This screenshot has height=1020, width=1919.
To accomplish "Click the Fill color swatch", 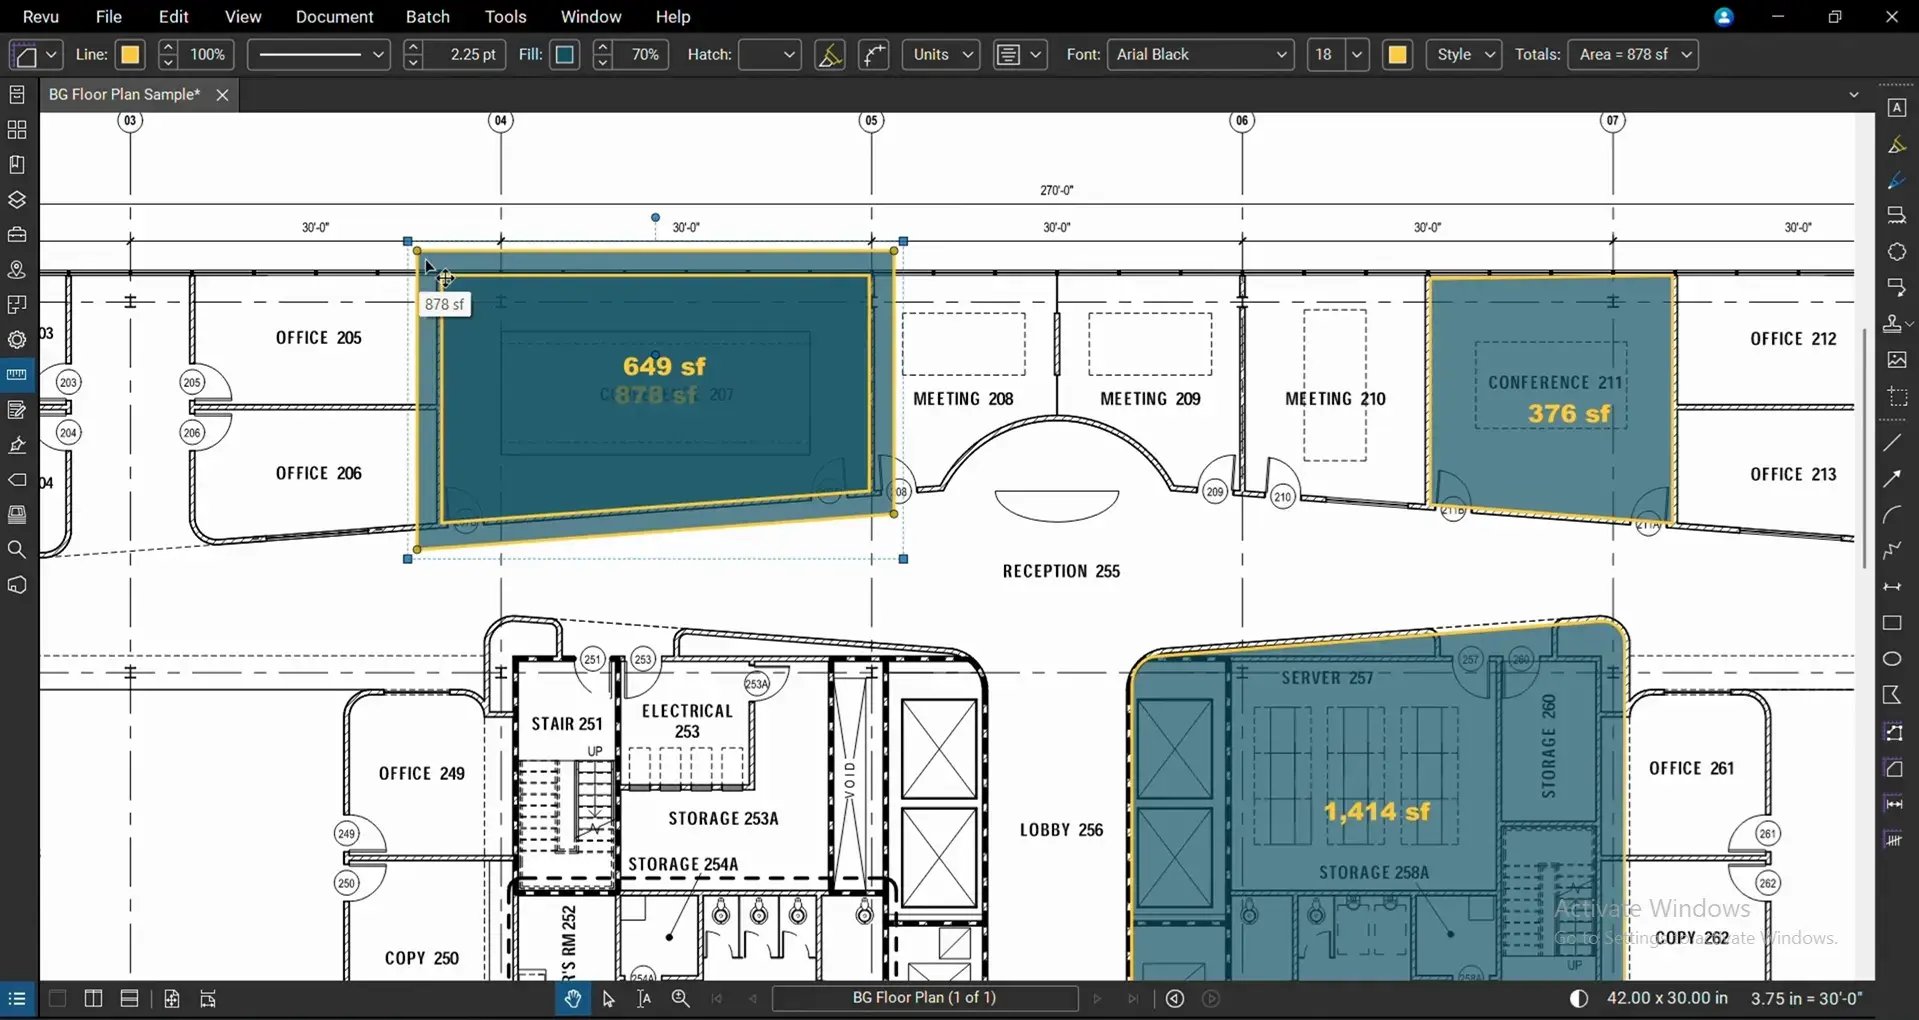I will tap(565, 55).
